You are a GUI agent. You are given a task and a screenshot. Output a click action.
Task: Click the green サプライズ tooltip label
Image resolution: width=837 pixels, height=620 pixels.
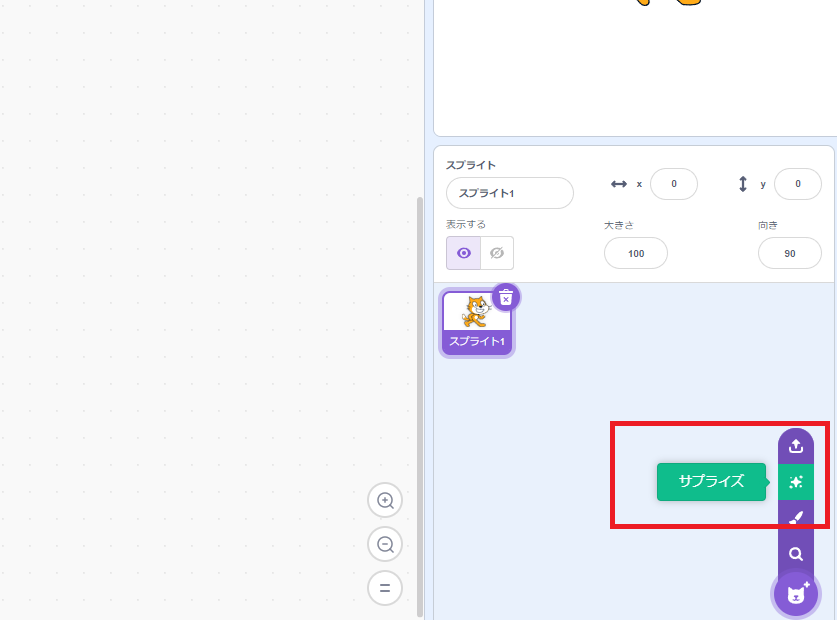click(x=711, y=481)
